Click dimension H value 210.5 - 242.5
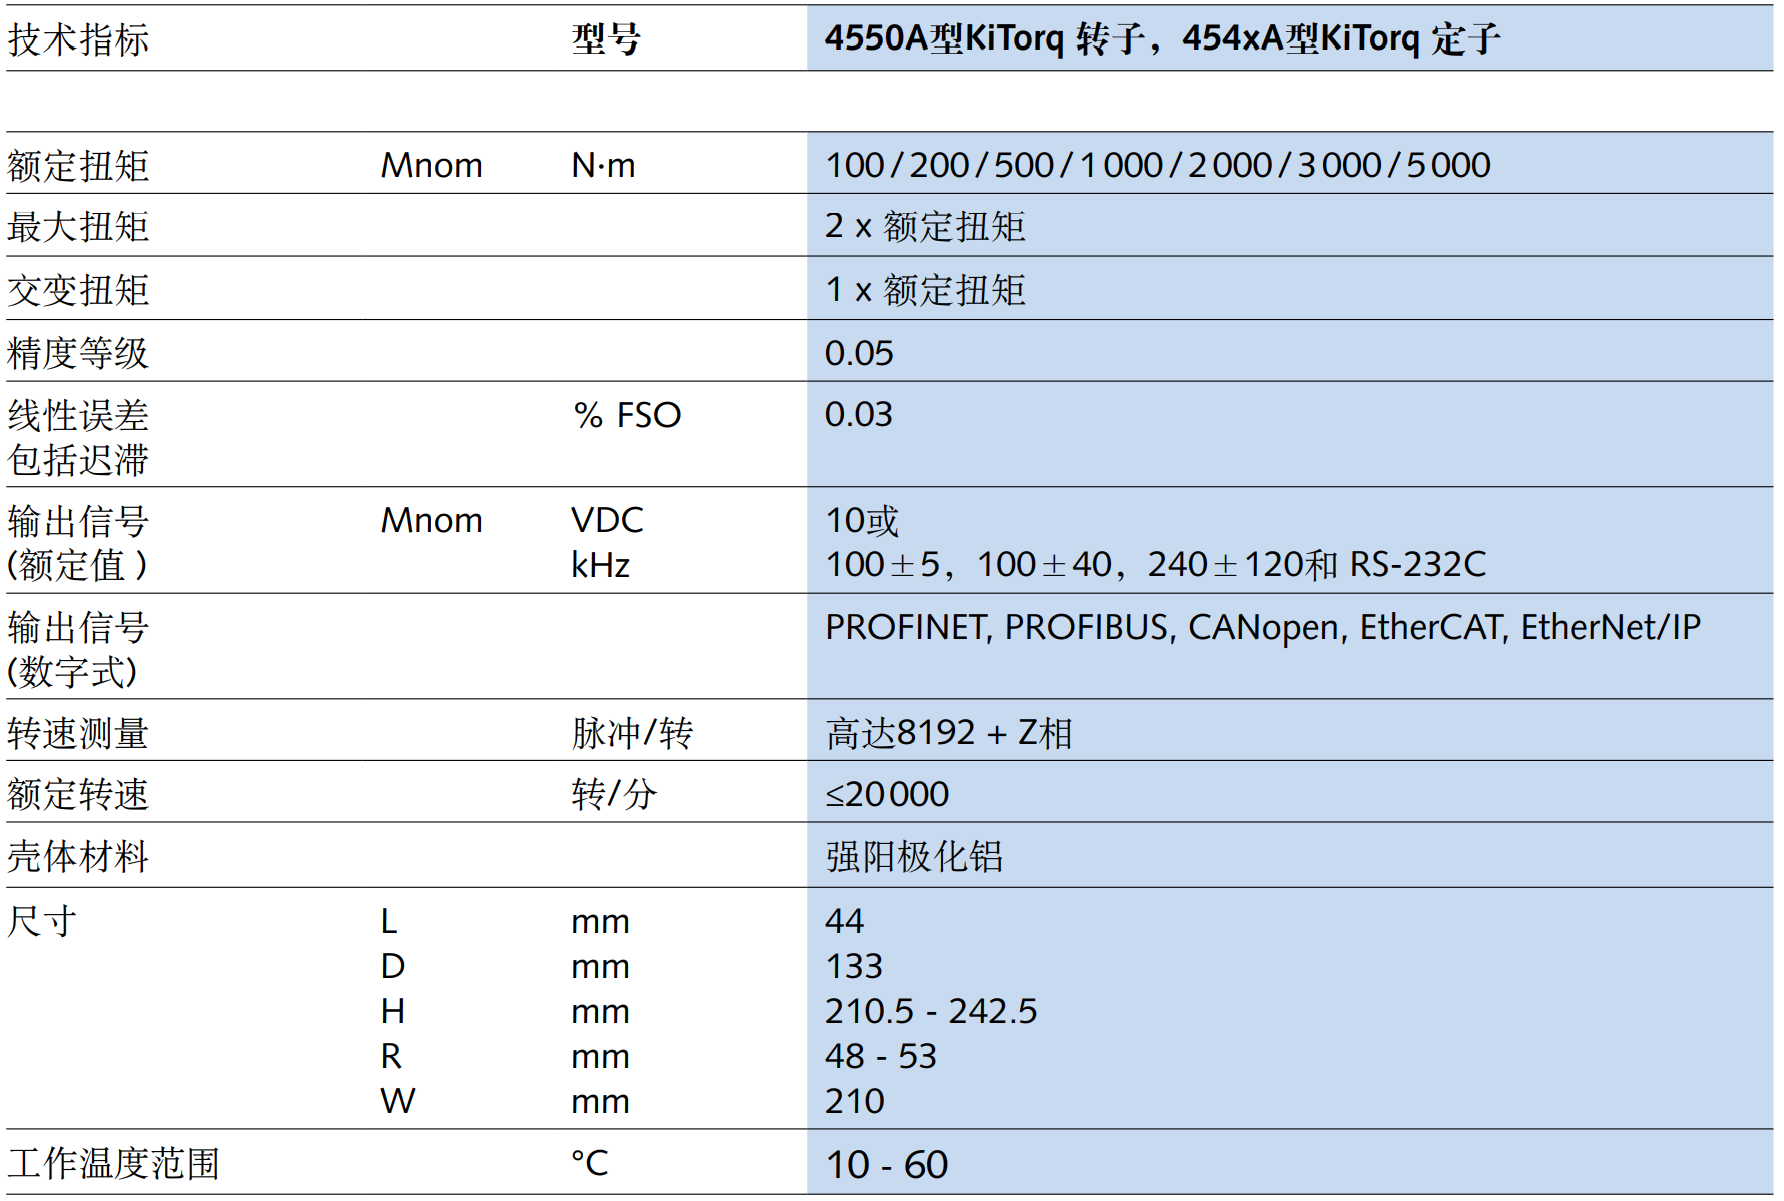The width and height of the screenshot is (1784, 1201). point(930,1011)
